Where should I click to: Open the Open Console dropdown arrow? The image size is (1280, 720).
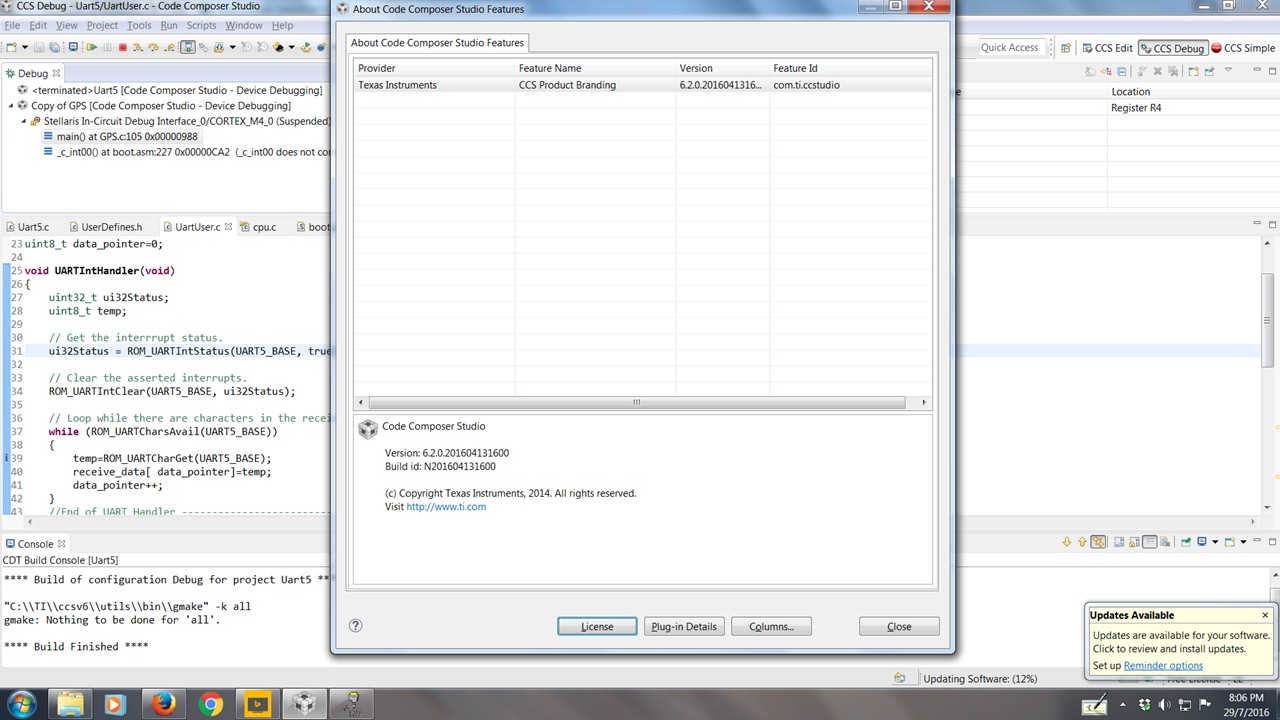(x=1243, y=542)
